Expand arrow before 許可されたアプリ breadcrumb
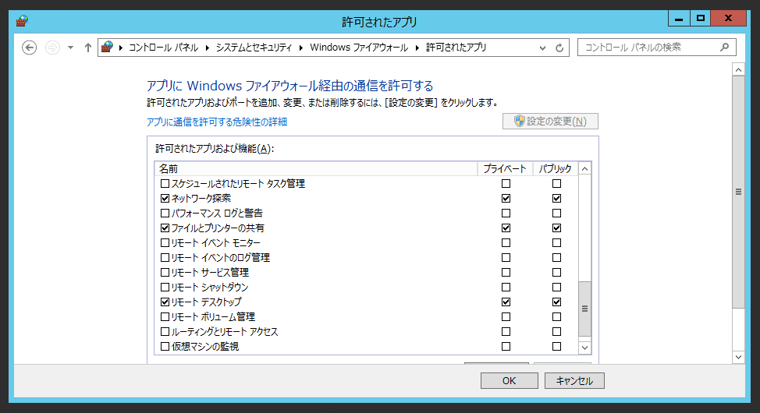Viewport: 760px width, 413px height. tap(417, 48)
